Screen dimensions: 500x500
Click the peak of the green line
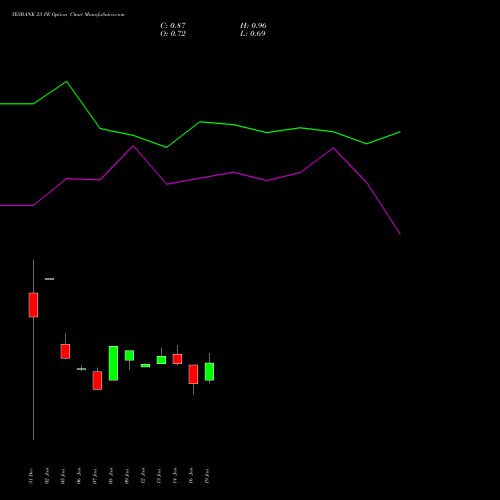coord(66,81)
